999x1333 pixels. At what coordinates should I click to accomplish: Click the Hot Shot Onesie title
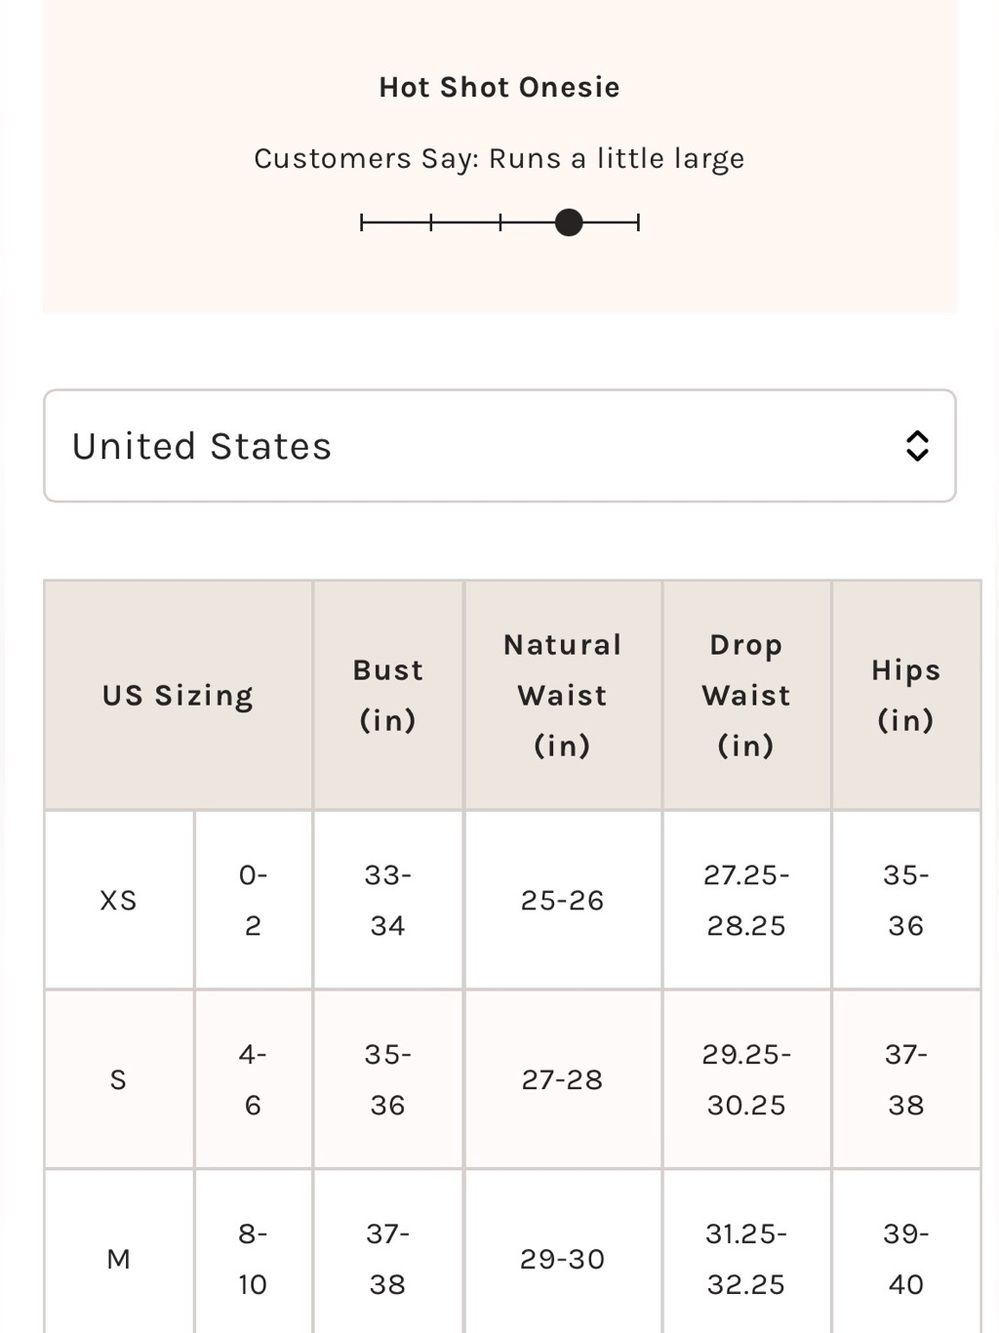pyautogui.click(x=499, y=87)
